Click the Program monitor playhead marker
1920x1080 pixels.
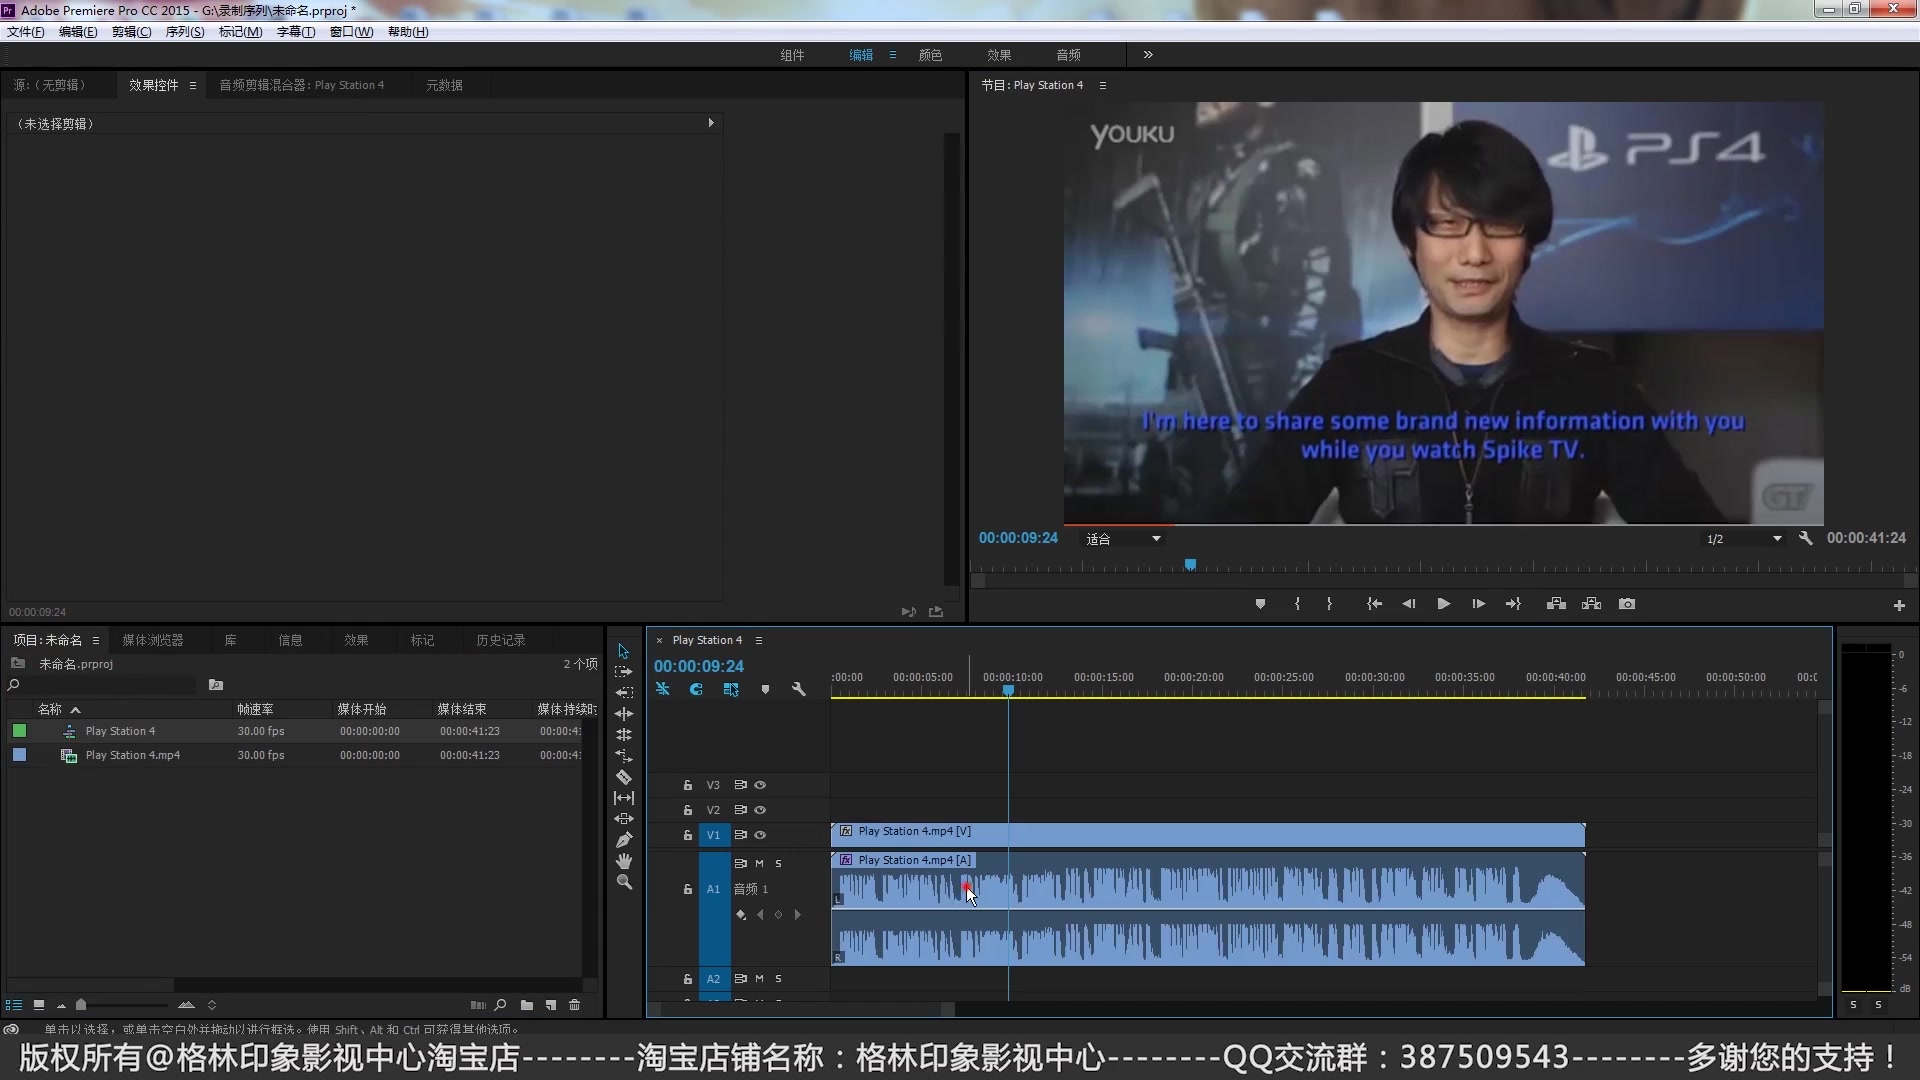click(x=1190, y=565)
